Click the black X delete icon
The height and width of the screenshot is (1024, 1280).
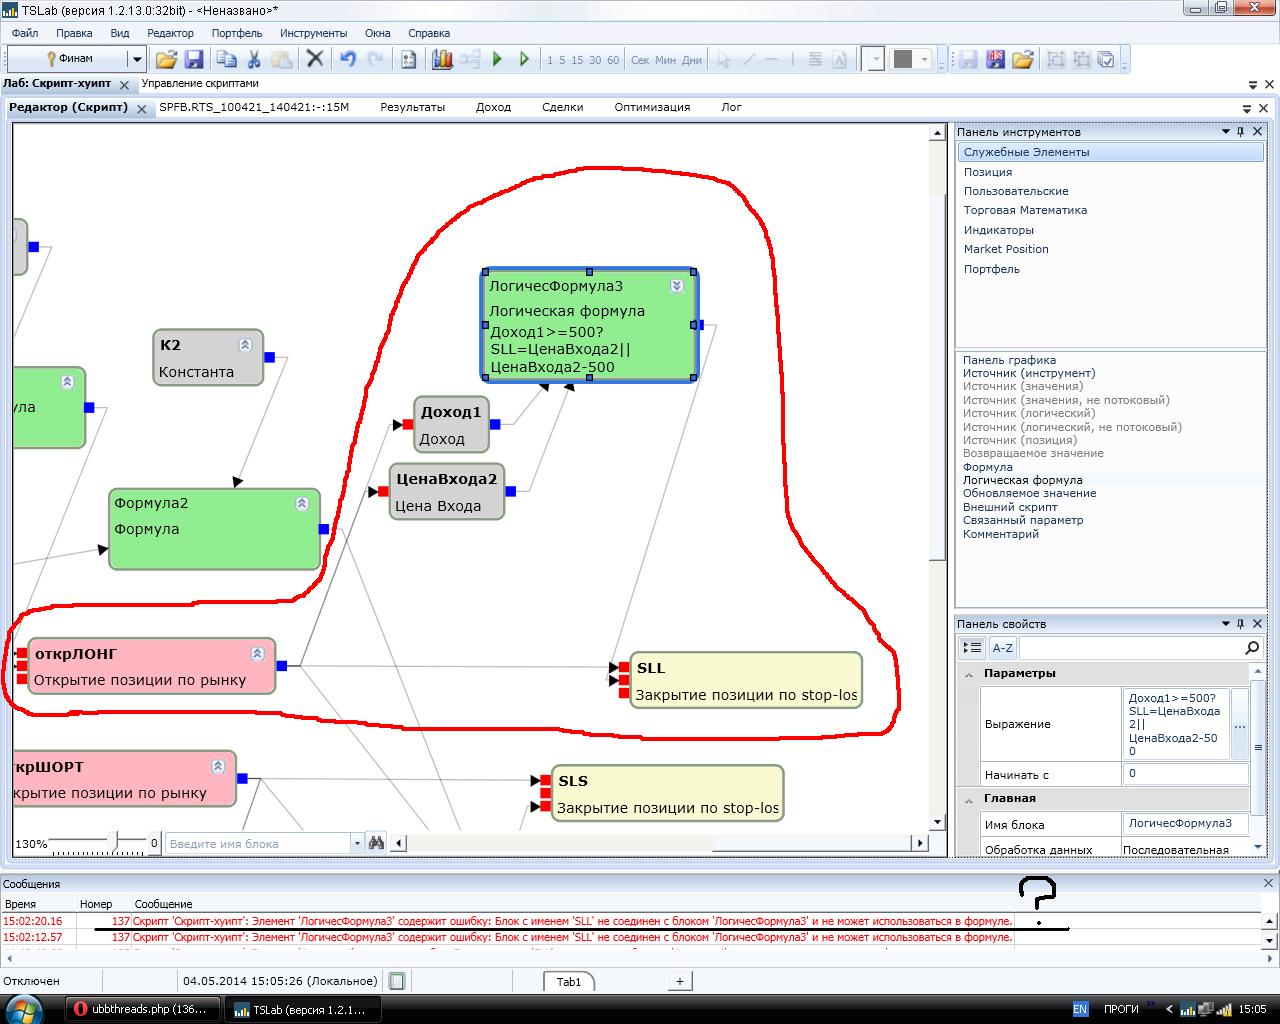(314, 60)
